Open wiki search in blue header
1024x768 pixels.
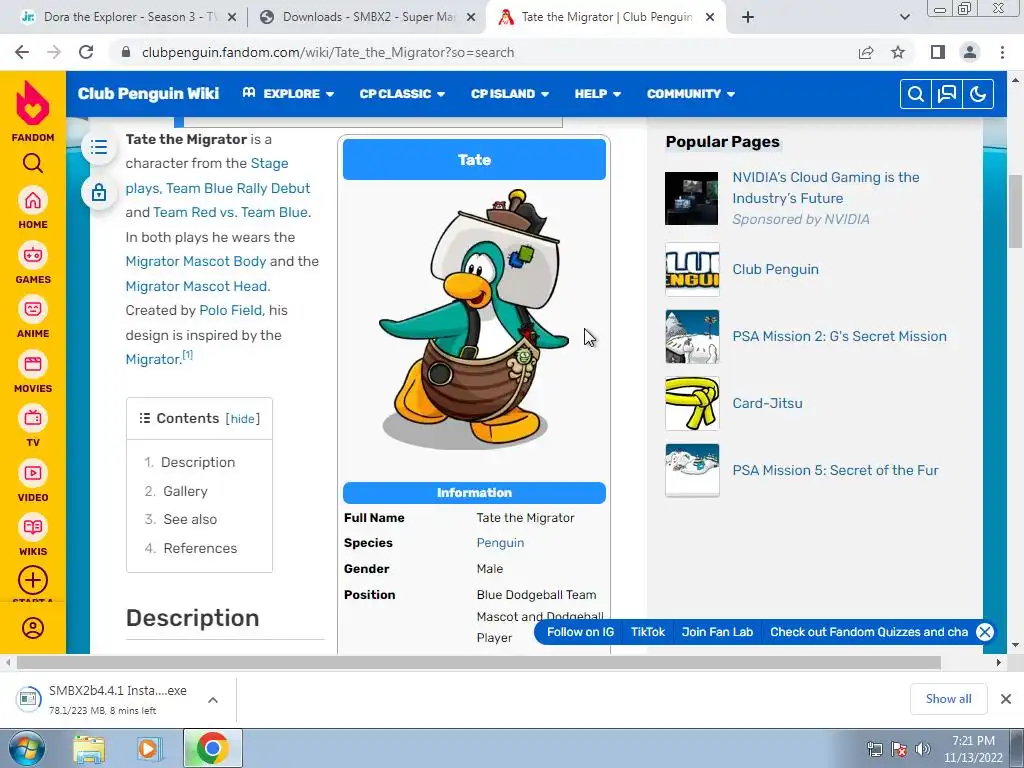[x=916, y=94]
